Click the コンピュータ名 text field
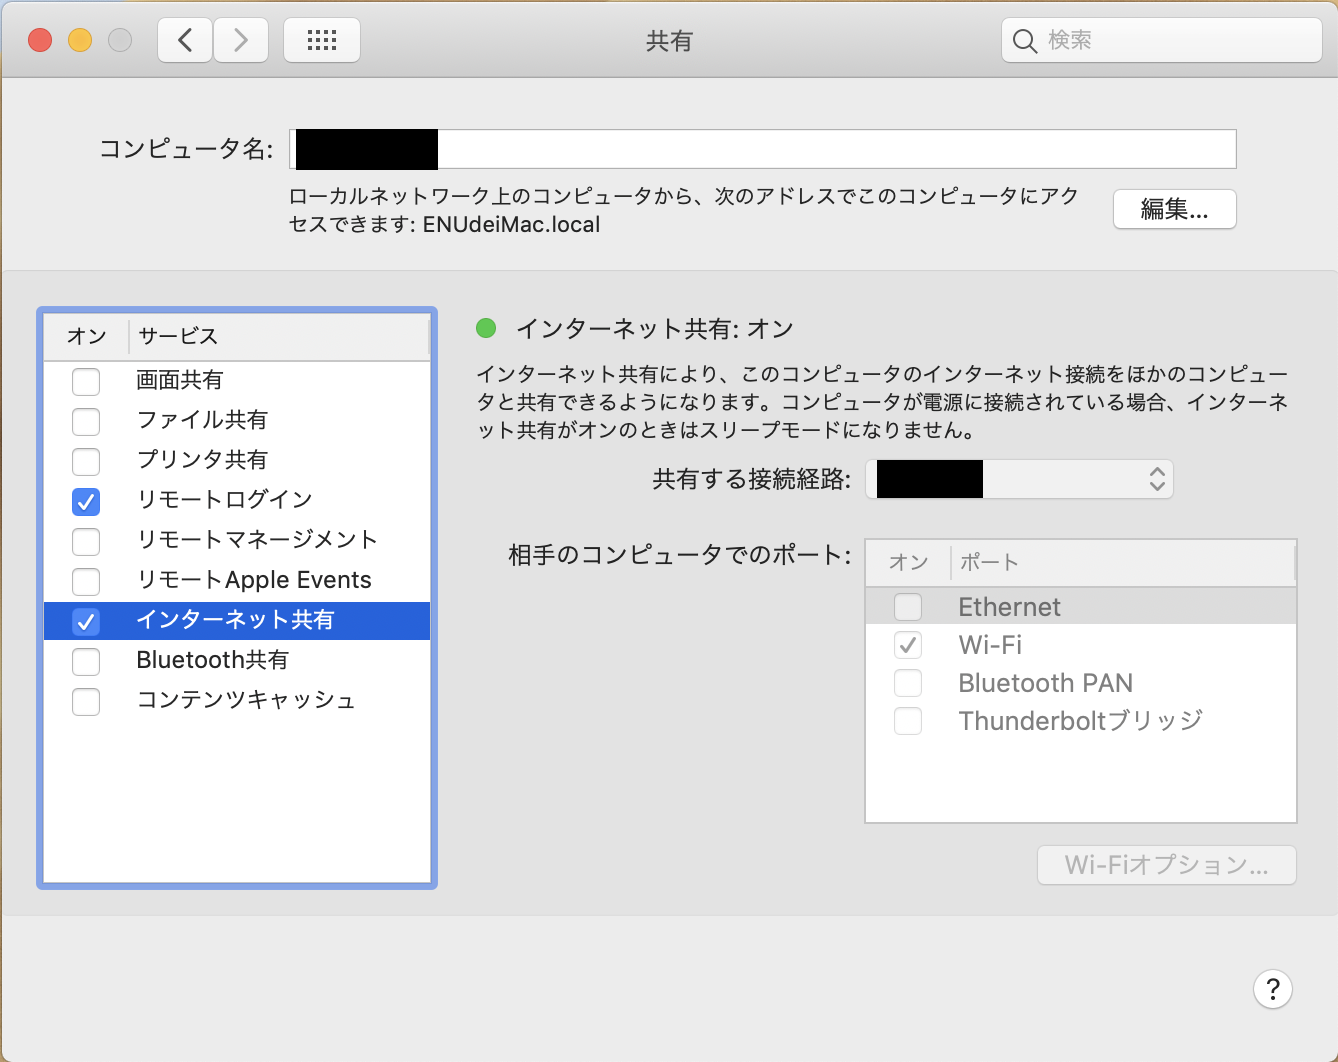Viewport: 1338px width, 1062px height. point(700,148)
